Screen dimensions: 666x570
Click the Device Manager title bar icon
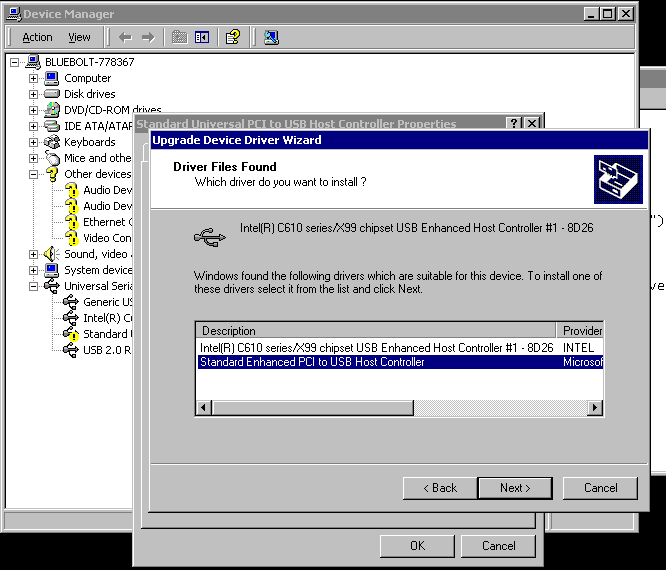[14, 14]
